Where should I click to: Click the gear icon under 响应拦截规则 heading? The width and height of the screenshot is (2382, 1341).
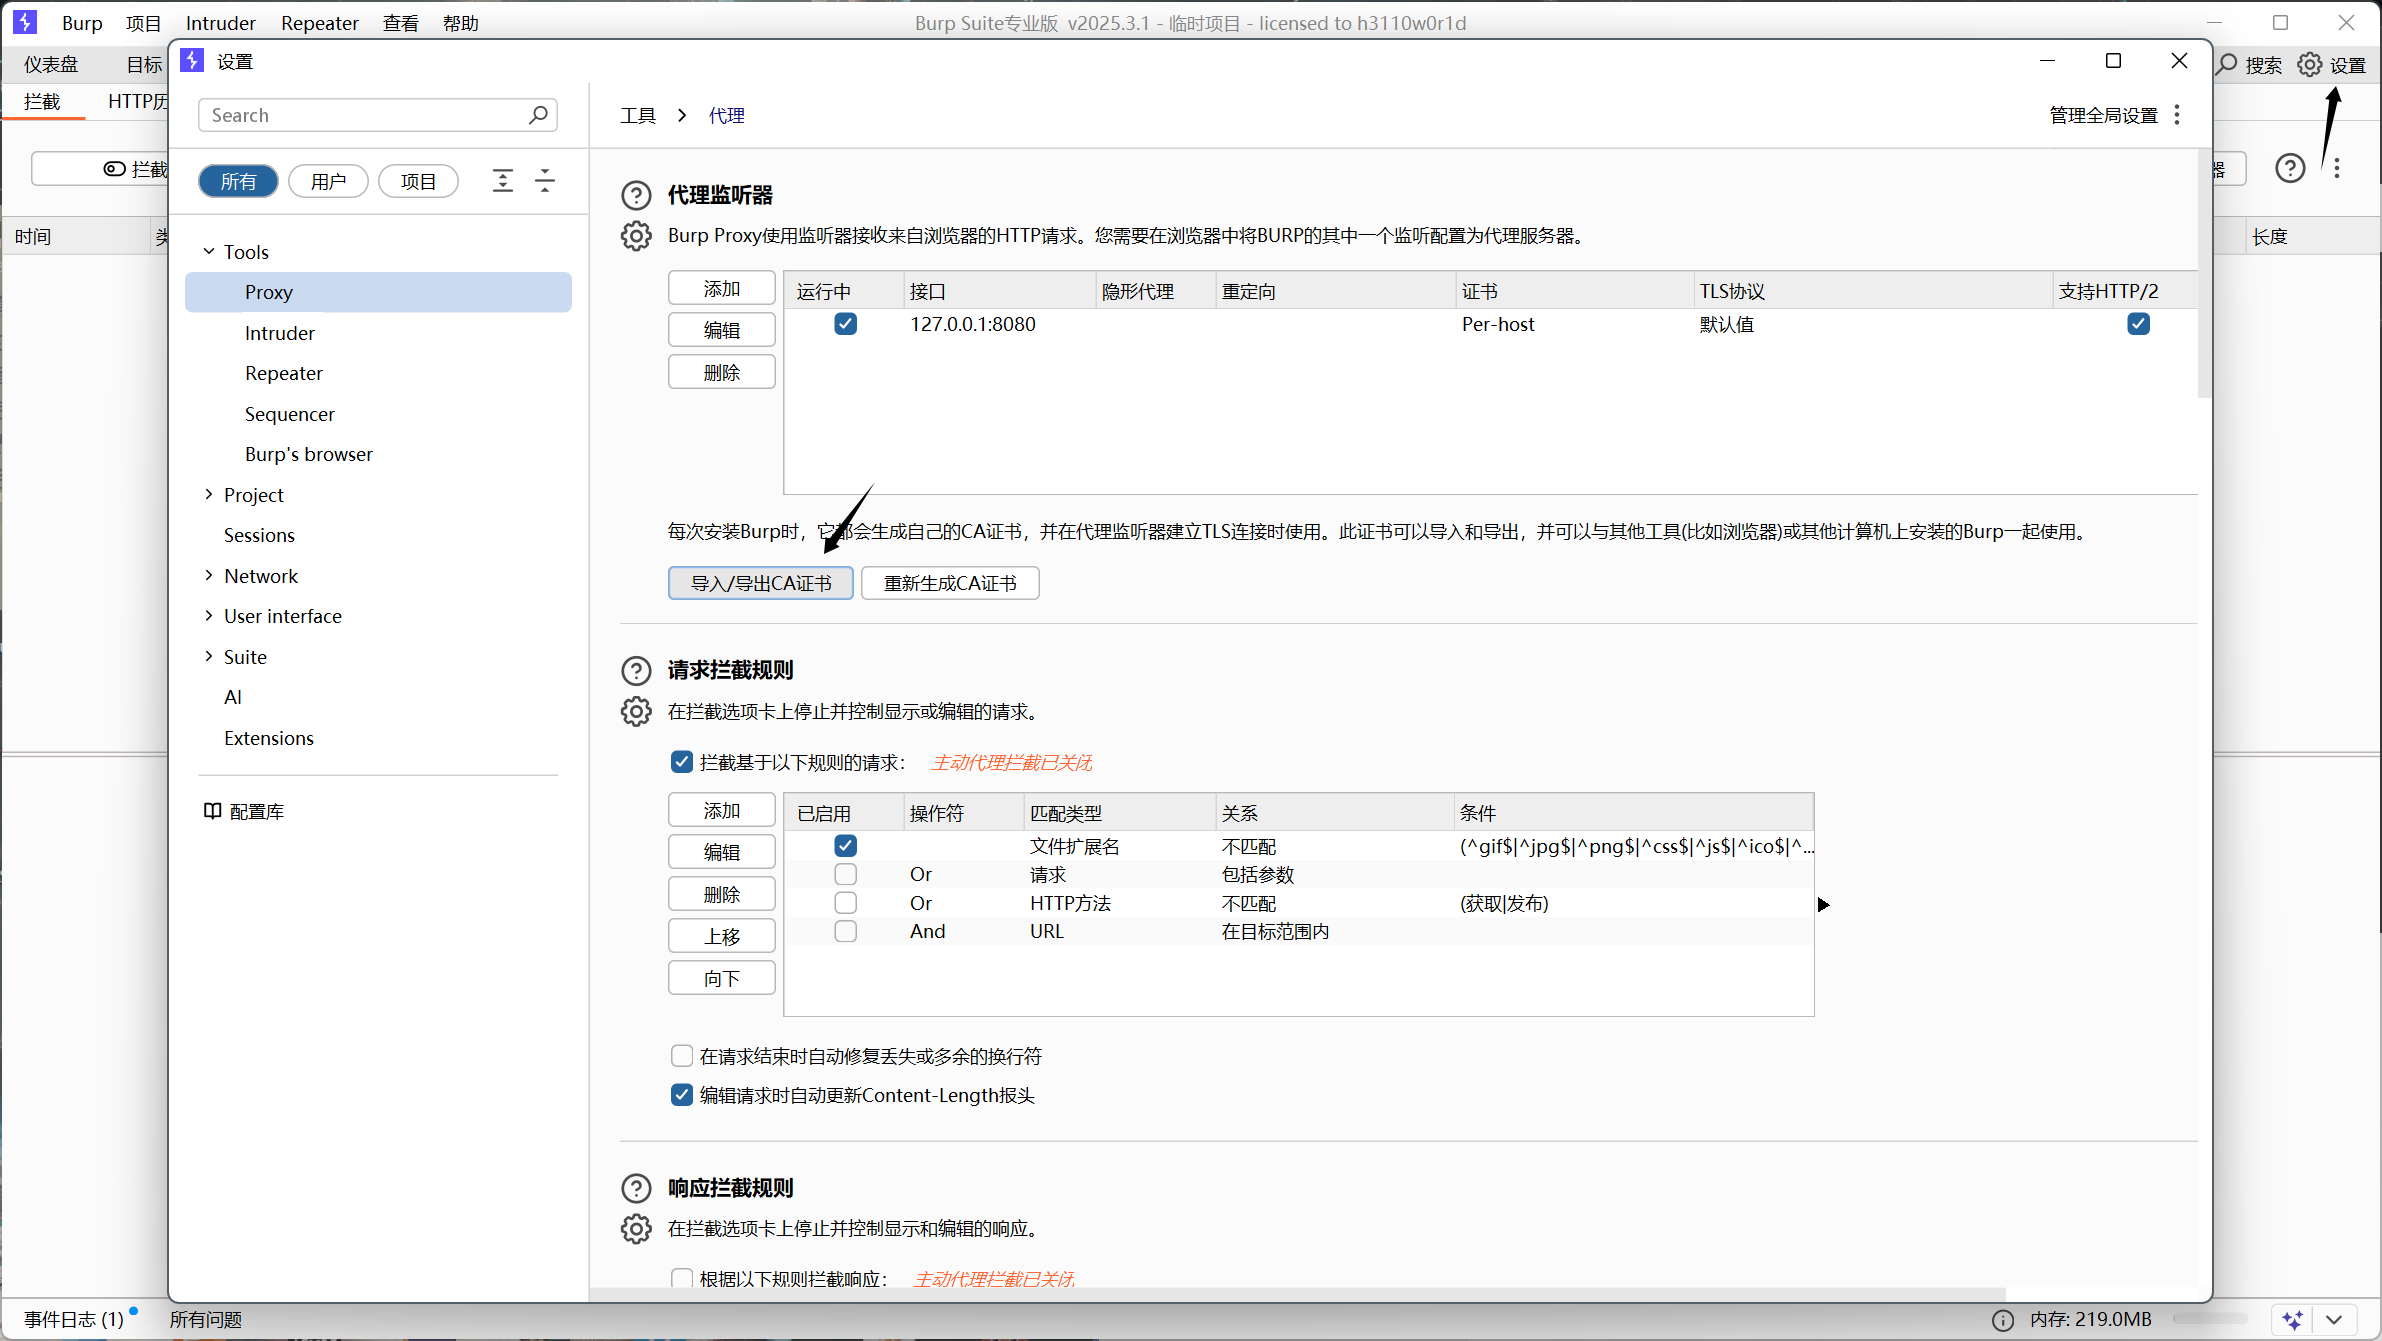tap(636, 1229)
